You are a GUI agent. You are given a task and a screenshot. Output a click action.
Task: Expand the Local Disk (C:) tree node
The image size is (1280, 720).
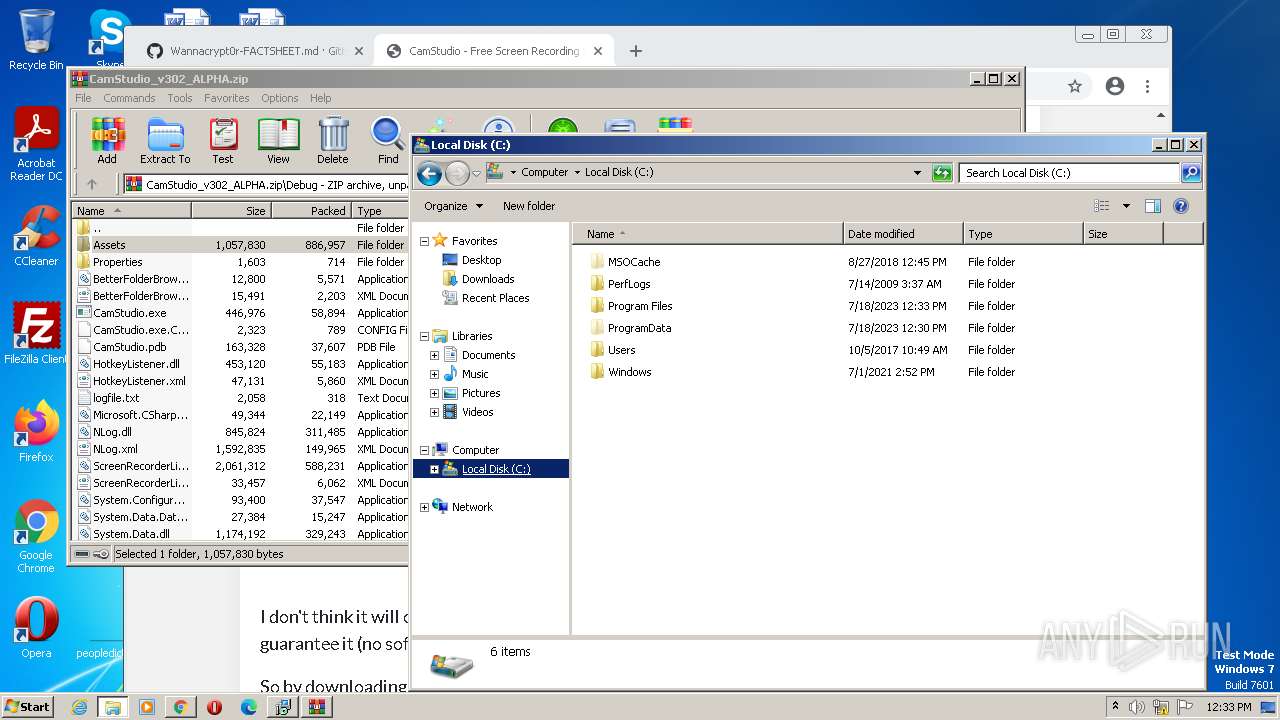click(x=434, y=469)
